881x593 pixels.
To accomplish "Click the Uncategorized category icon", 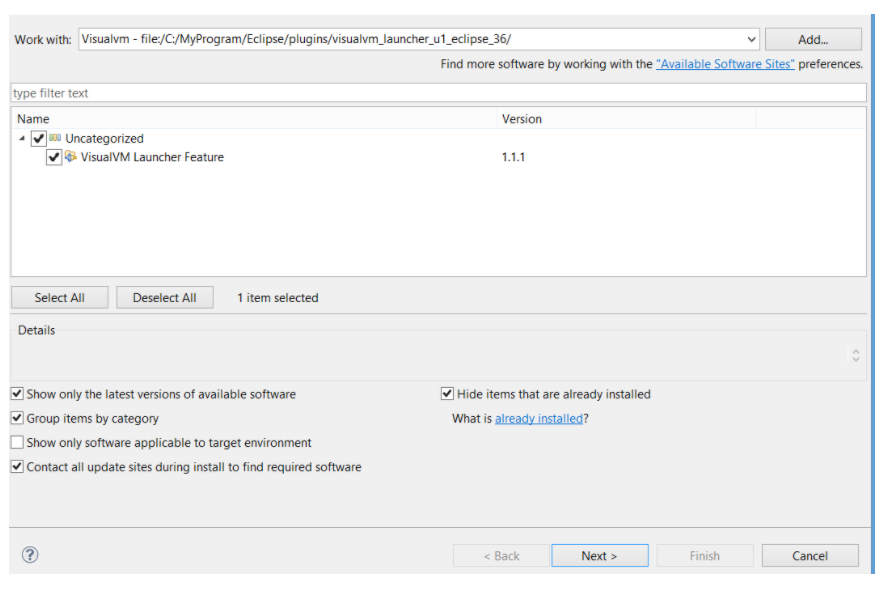I will 56,138.
